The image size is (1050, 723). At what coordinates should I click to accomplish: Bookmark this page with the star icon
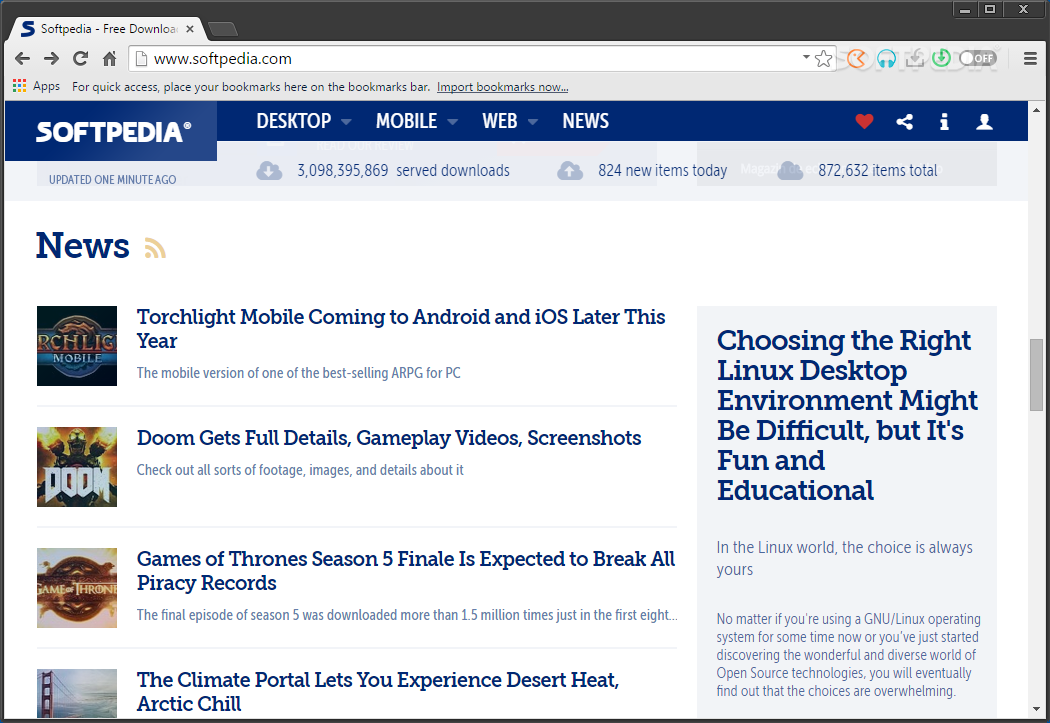(824, 59)
